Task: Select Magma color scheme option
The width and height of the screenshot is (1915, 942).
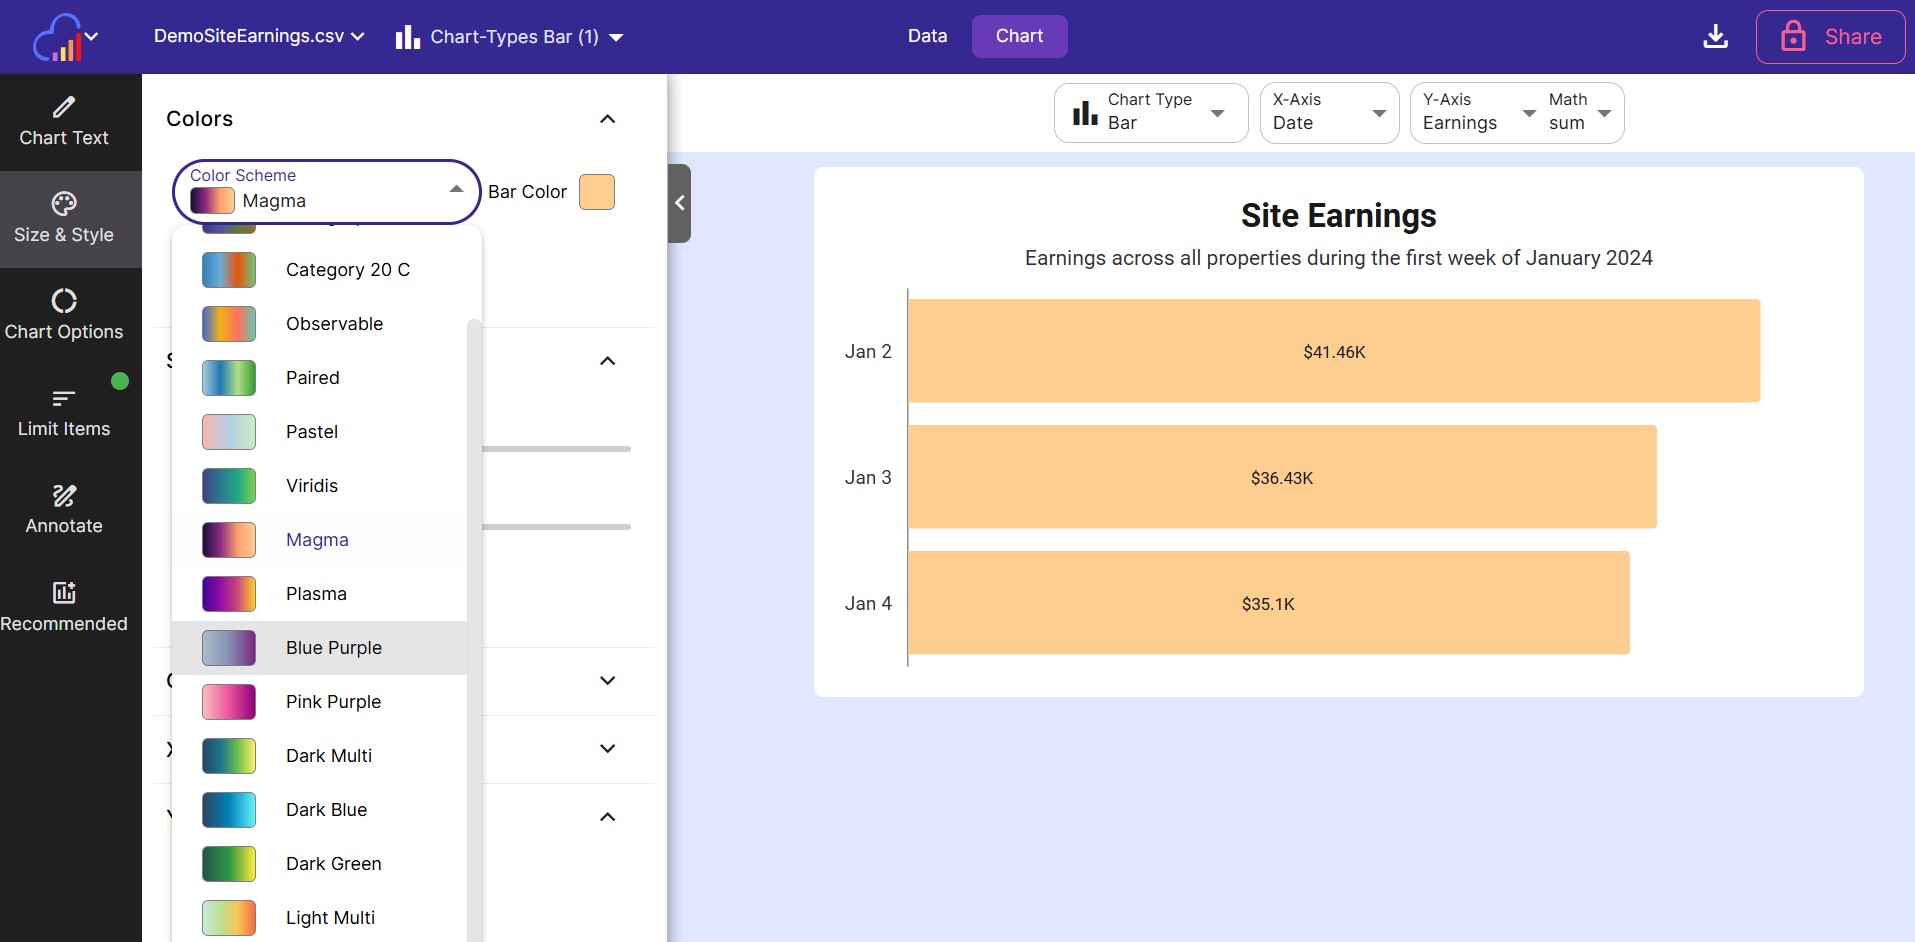Action: [319, 540]
